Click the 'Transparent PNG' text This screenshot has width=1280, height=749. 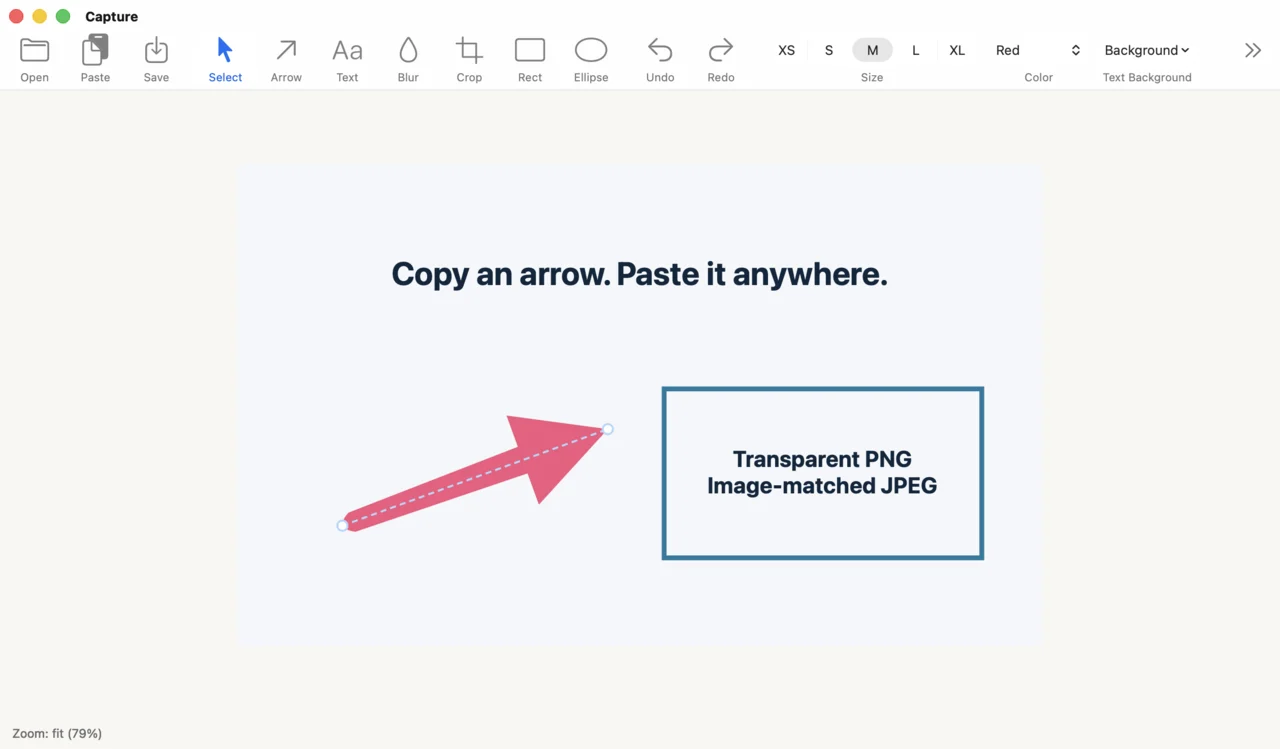(822, 459)
